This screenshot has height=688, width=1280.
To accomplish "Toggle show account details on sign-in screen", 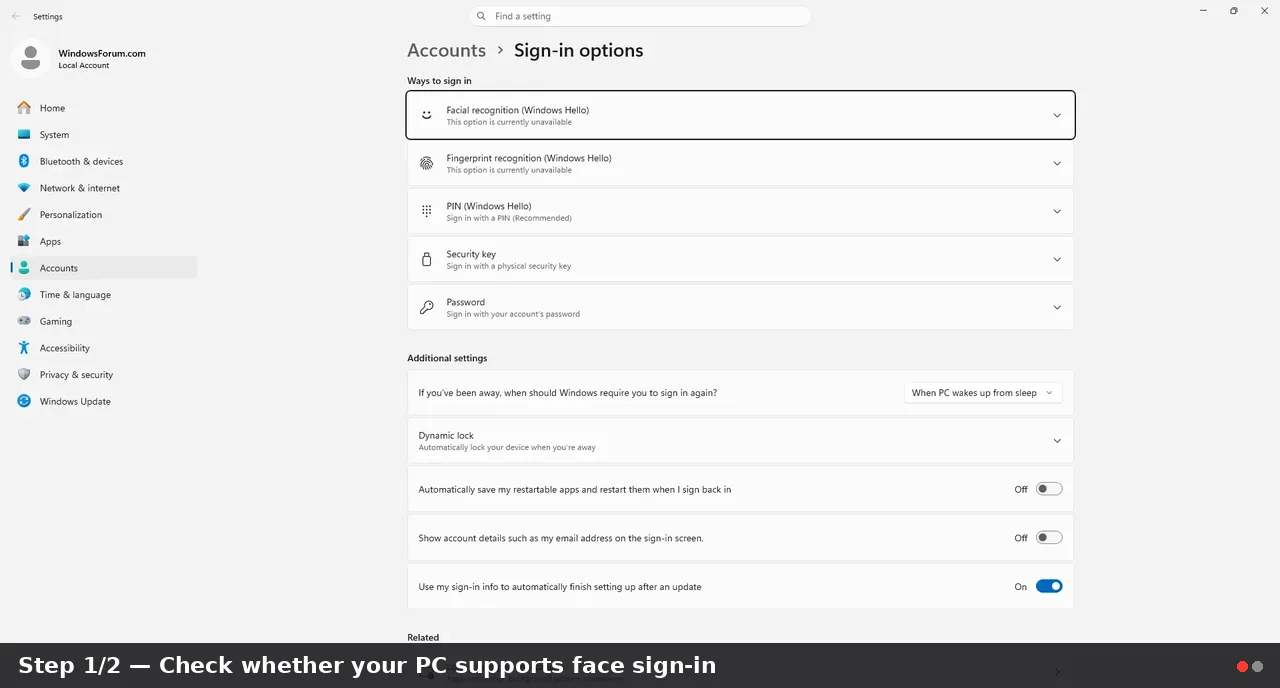I will (x=1049, y=538).
